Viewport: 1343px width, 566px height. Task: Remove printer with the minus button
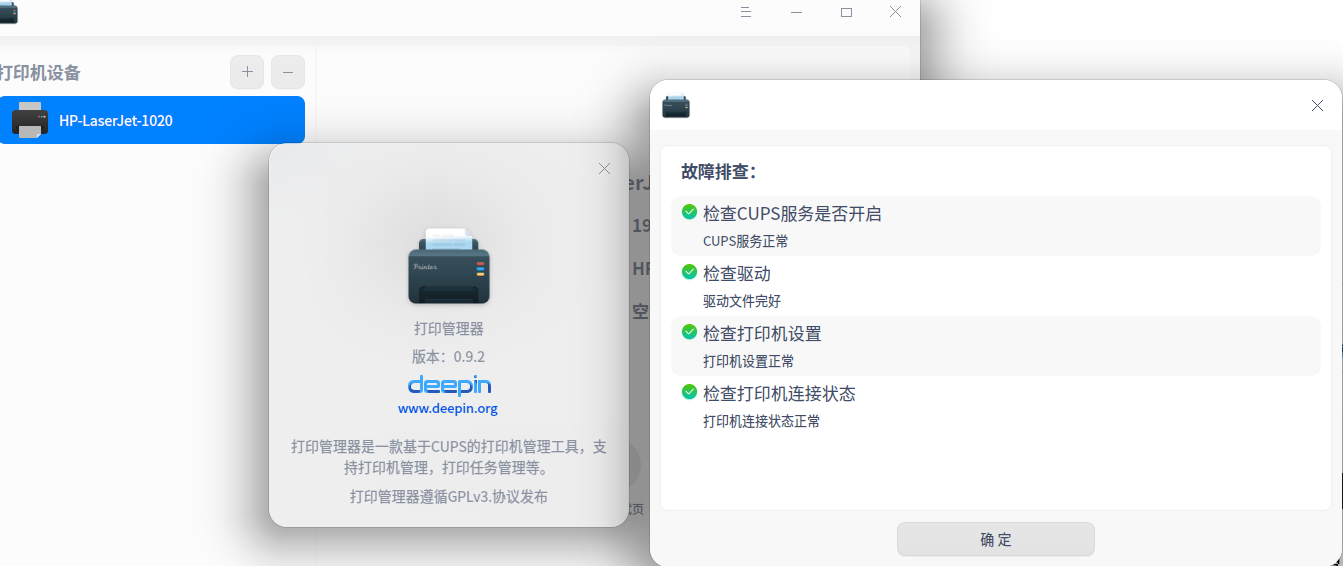(x=288, y=72)
